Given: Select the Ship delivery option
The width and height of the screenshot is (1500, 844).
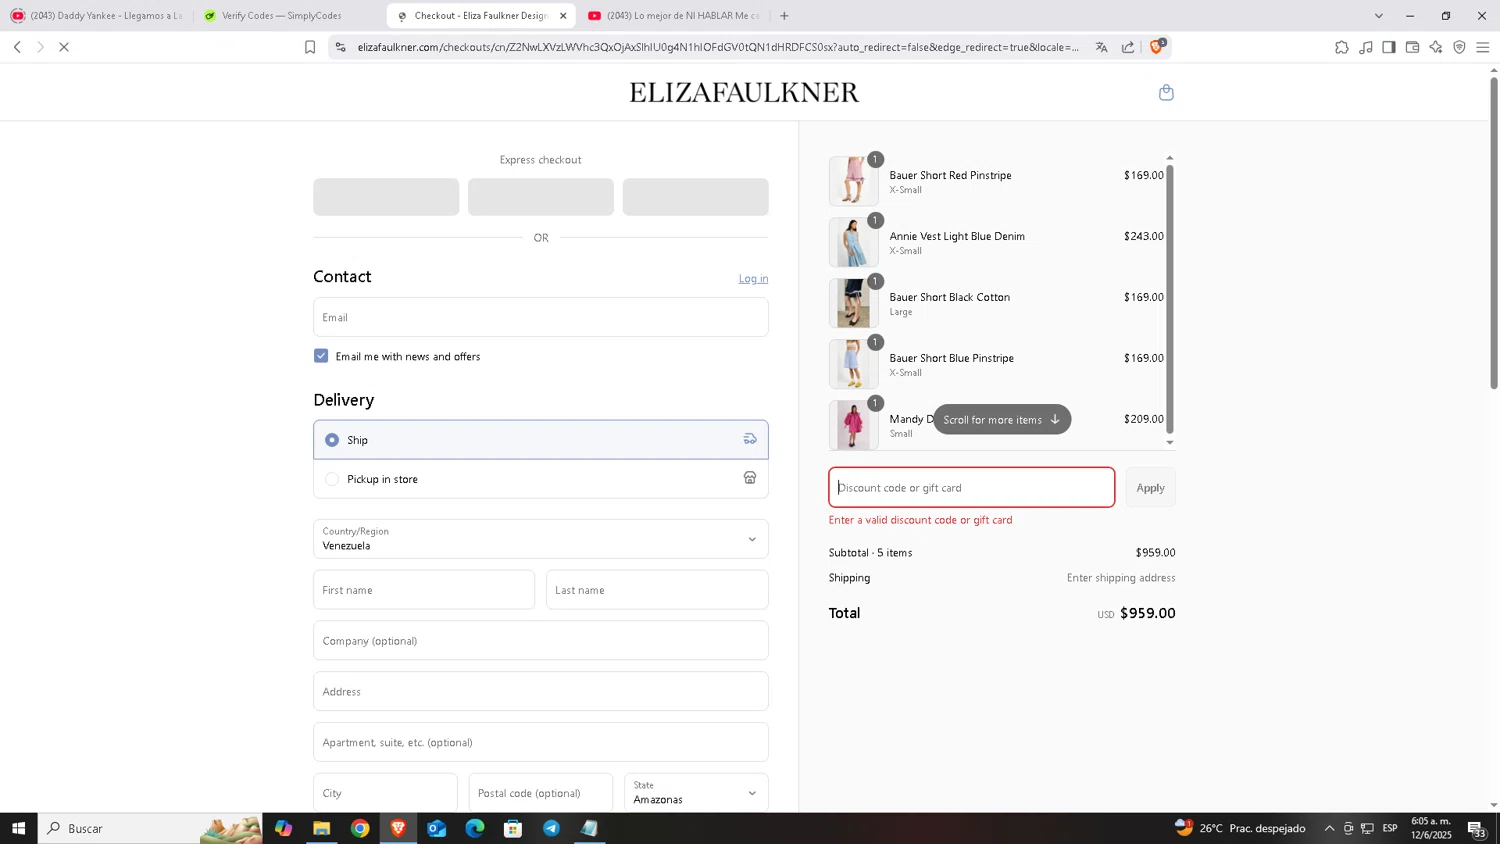Looking at the screenshot, I should coord(540,440).
